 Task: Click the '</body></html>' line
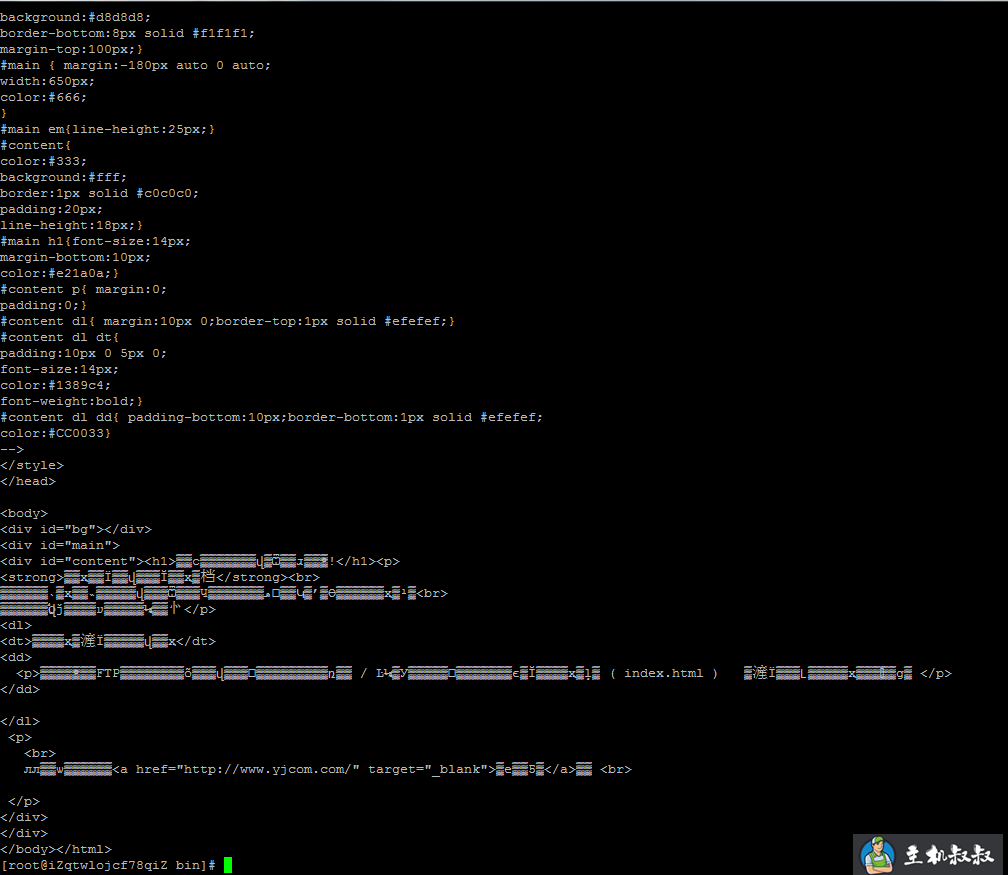tap(55, 849)
